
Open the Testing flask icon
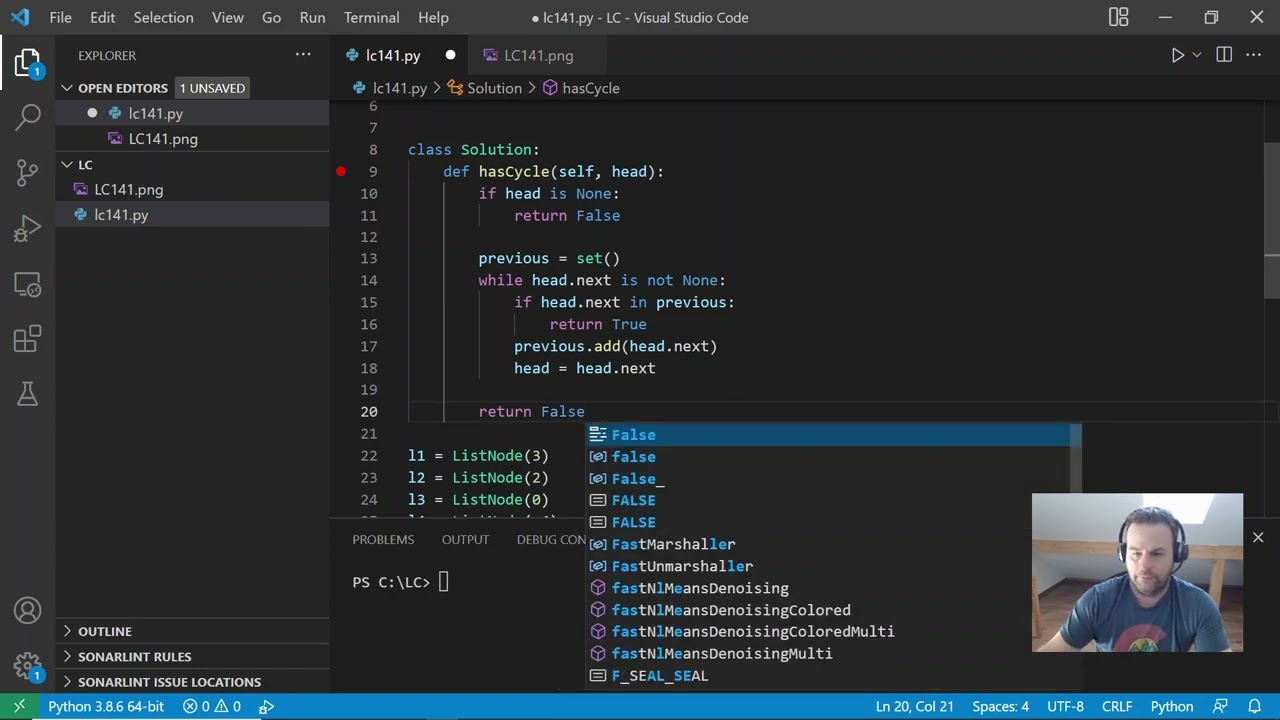pos(28,394)
